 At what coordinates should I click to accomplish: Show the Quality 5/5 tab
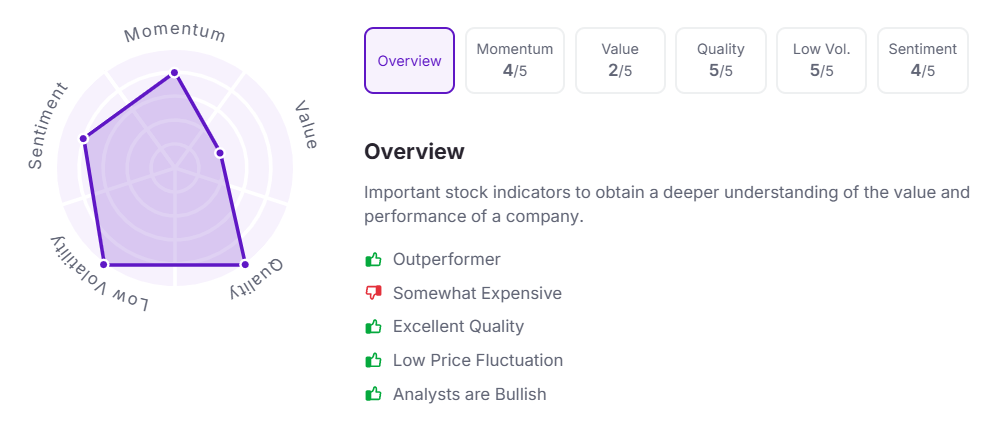pyautogui.click(x=721, y=61)
